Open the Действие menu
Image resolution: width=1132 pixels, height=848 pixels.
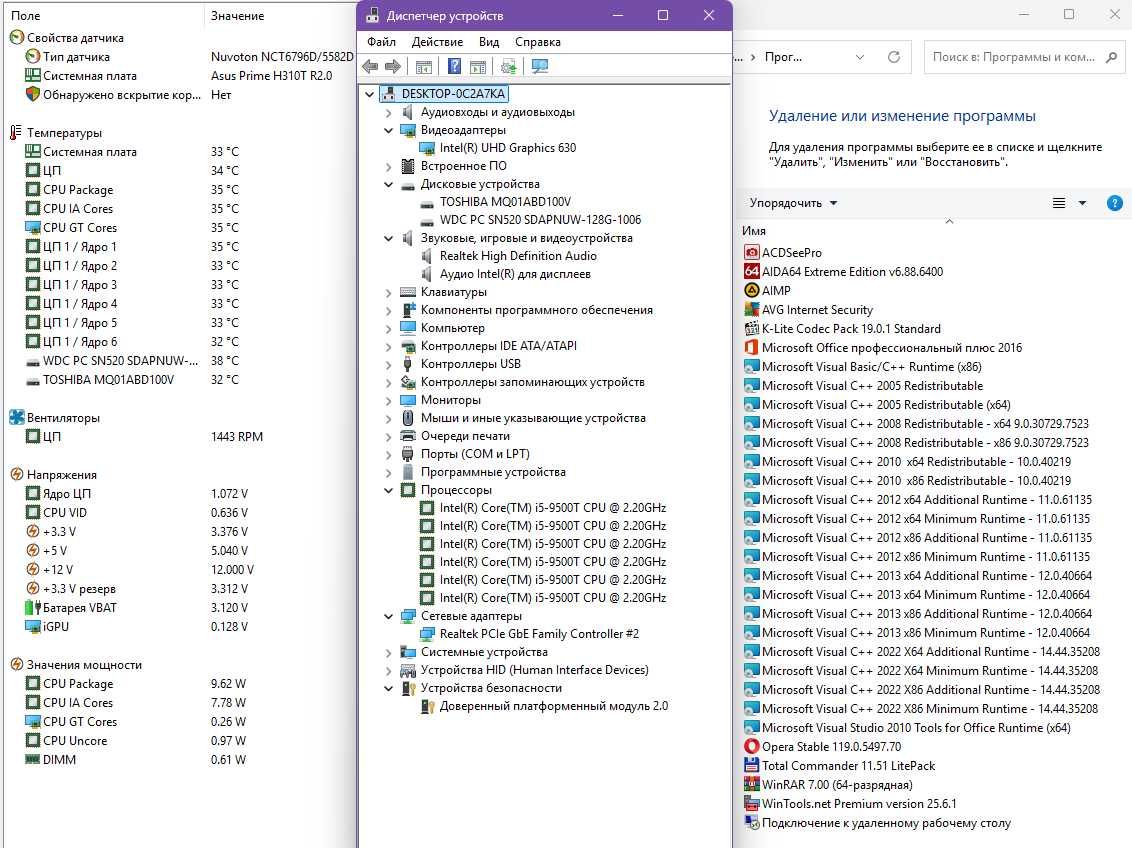click(x=437, y=42)
